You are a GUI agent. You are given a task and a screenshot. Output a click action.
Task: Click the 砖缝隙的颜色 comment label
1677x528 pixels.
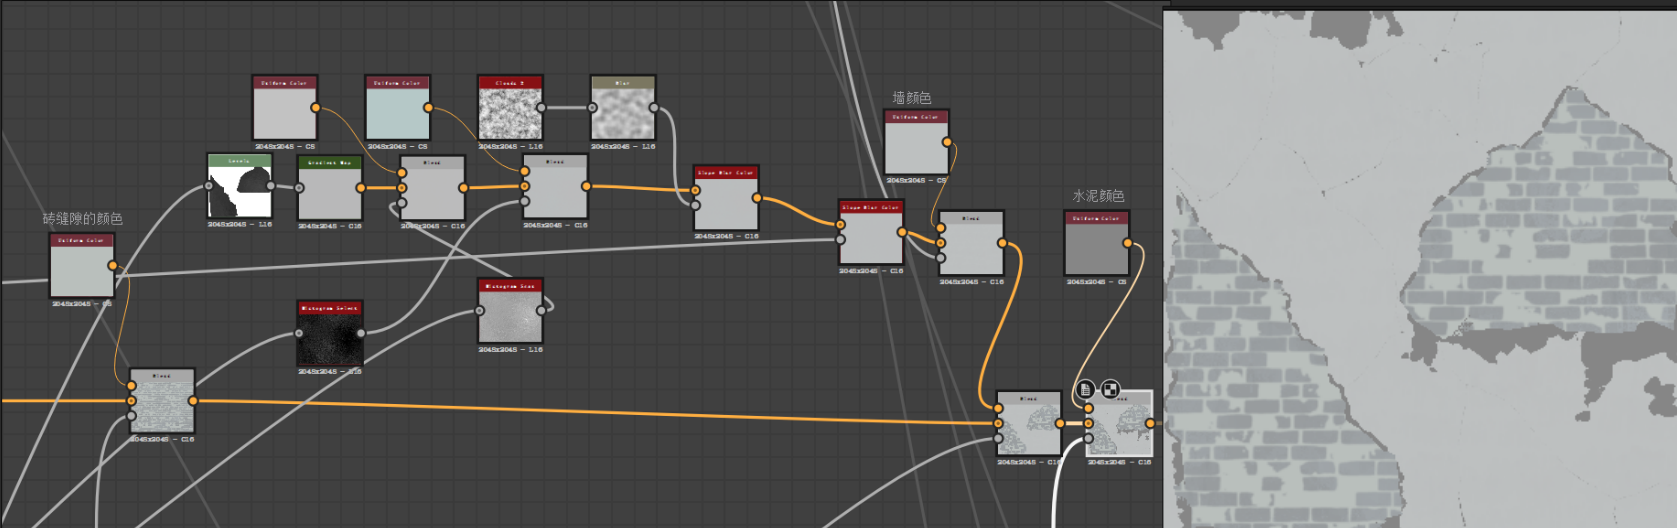click(82, 218)
